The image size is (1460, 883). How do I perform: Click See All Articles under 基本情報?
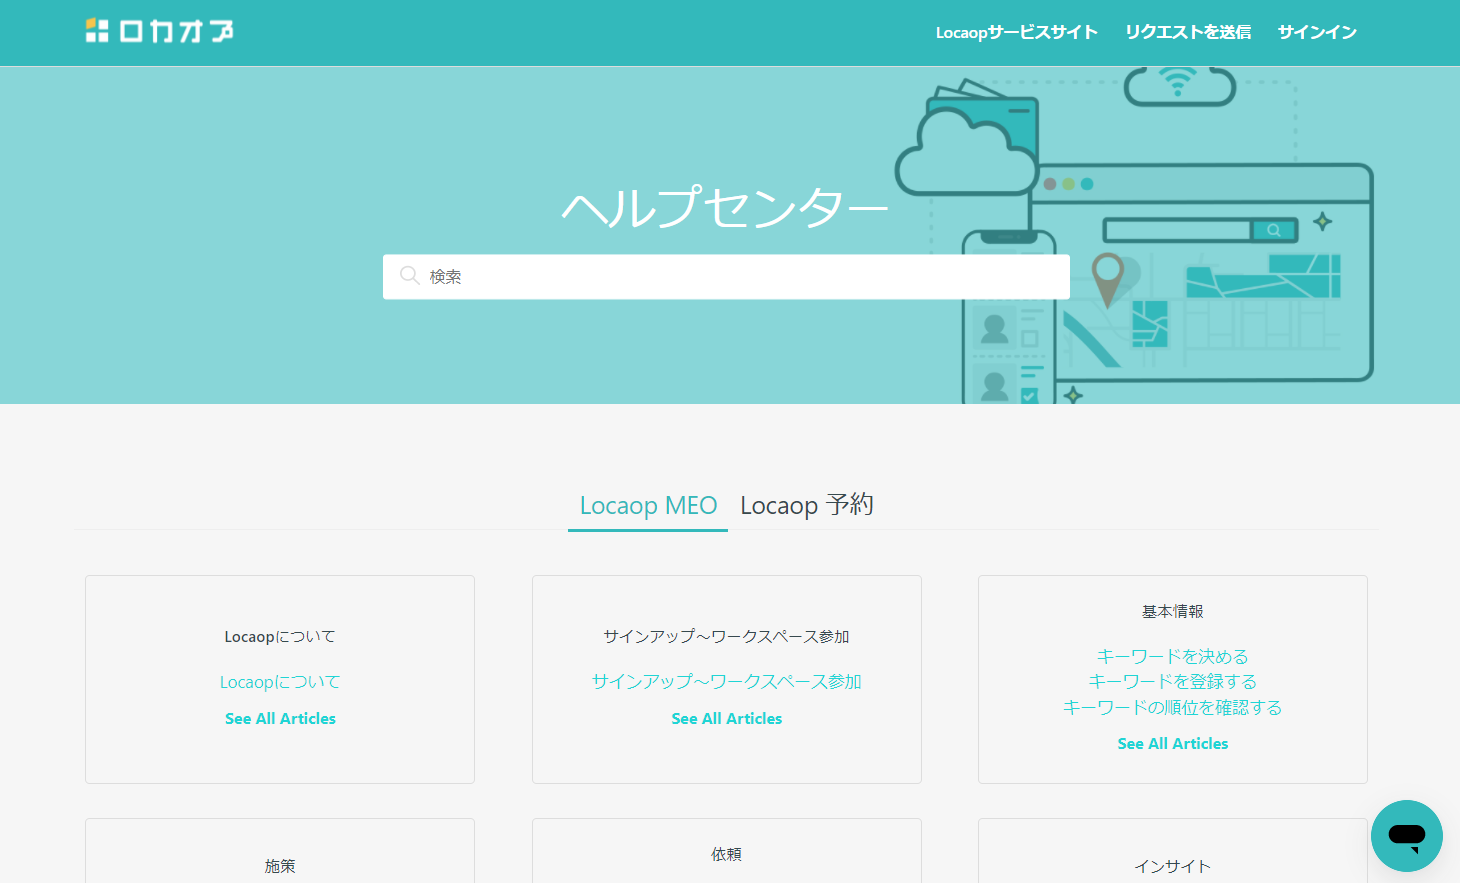(1172, 743)
